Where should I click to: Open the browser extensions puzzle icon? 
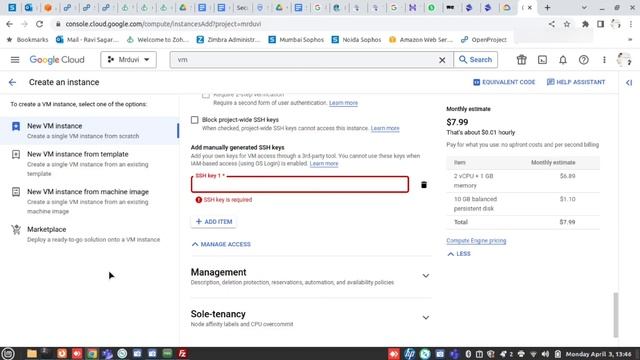point(585,24)
